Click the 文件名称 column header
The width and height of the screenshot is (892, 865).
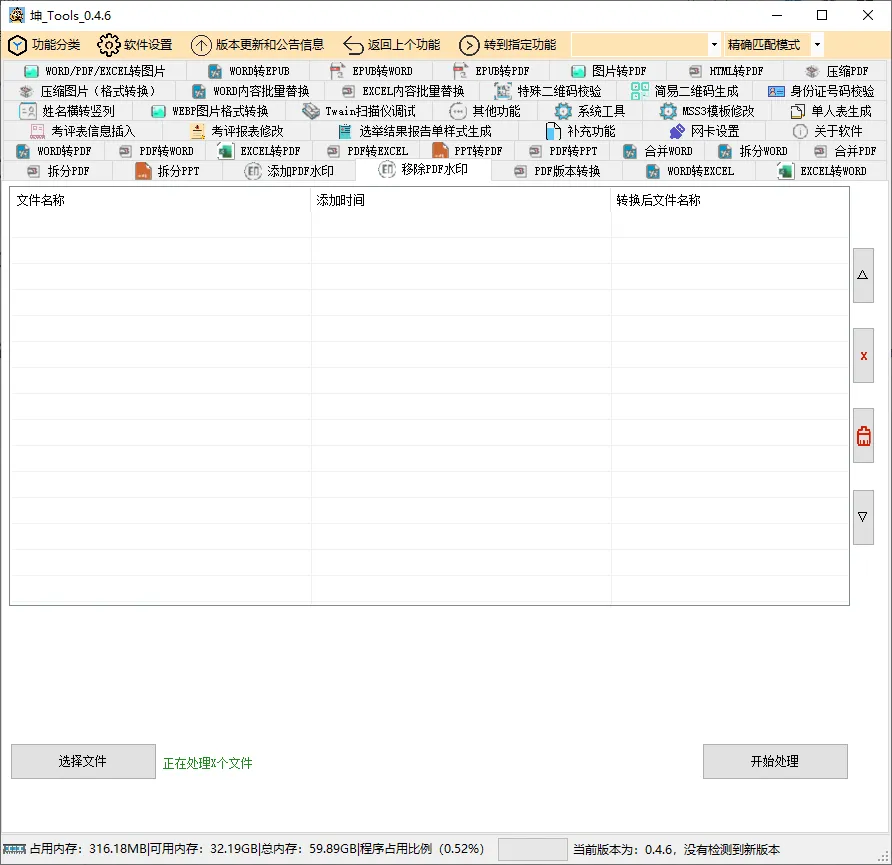[x=160, y=200]
